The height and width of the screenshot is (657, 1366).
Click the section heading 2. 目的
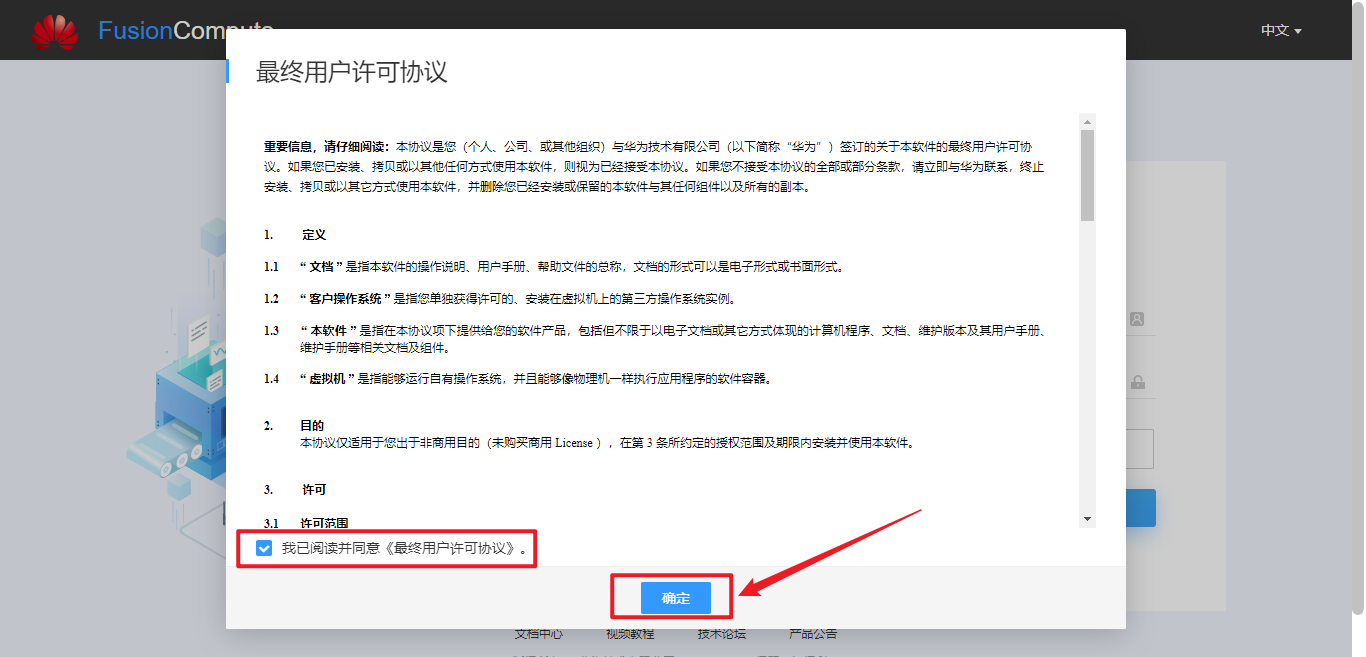[294, 426]
